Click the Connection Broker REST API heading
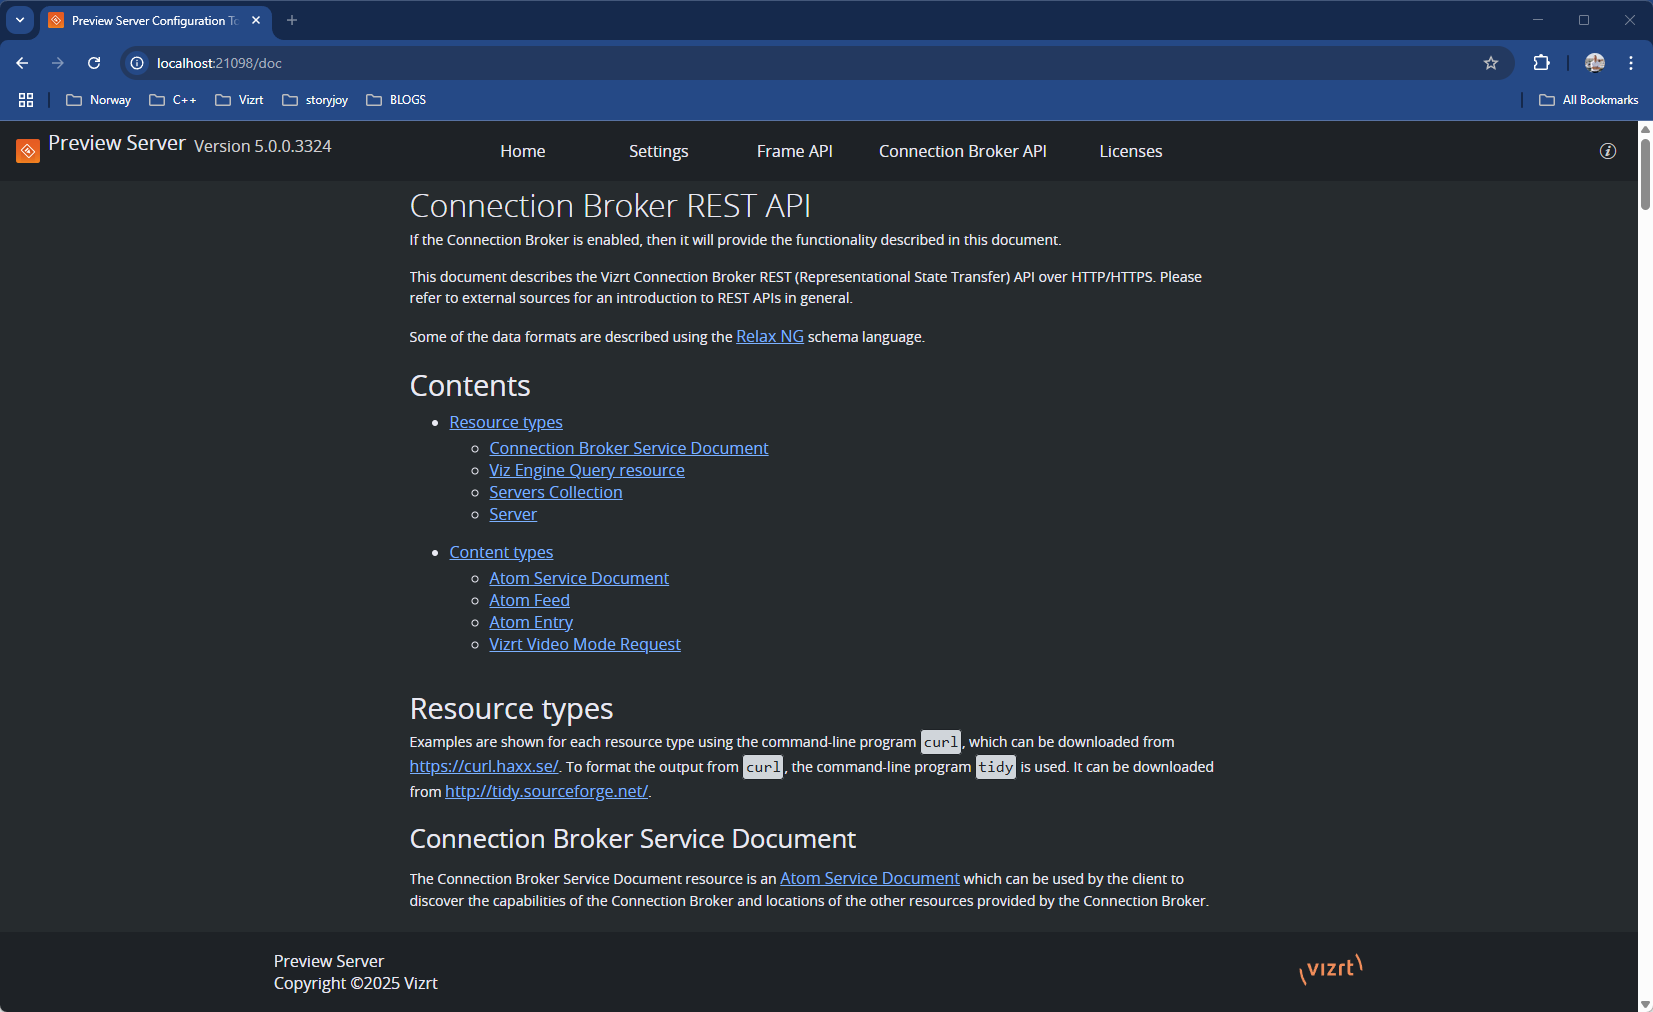 (x=610, y=206)
